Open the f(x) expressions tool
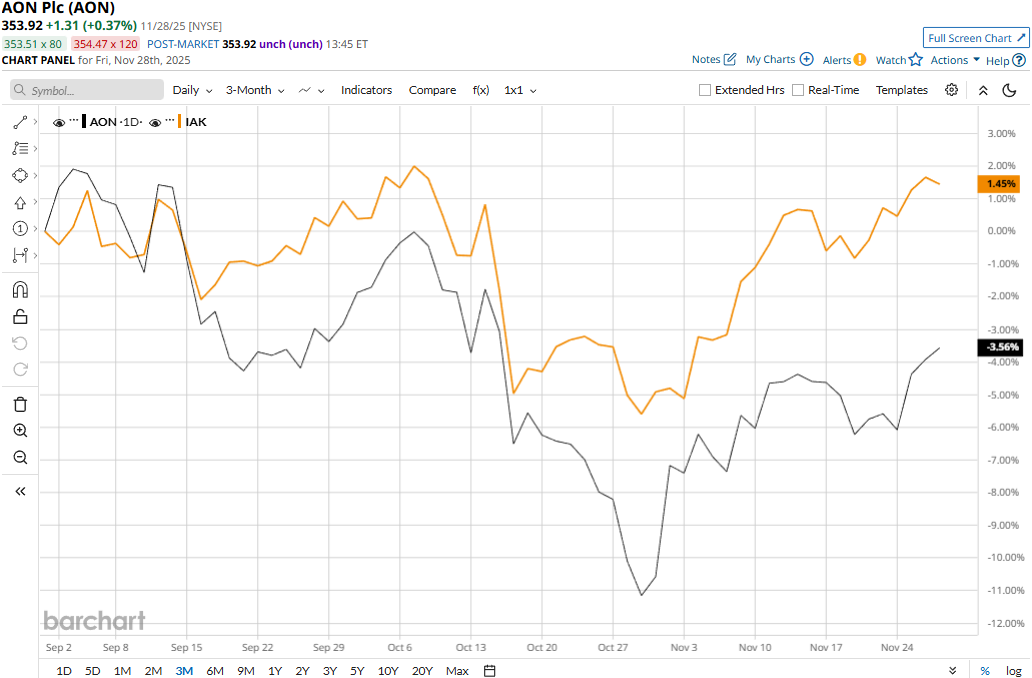 [480, 90]
